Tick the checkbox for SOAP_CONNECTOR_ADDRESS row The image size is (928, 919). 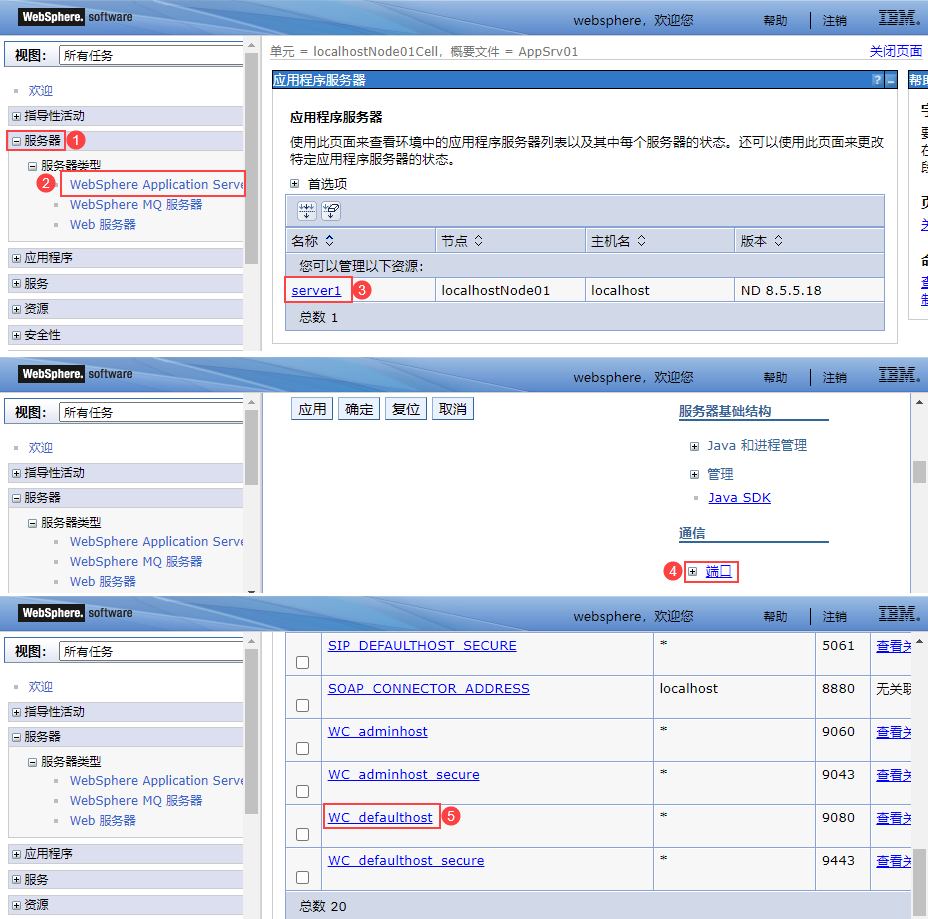point(302,705)
